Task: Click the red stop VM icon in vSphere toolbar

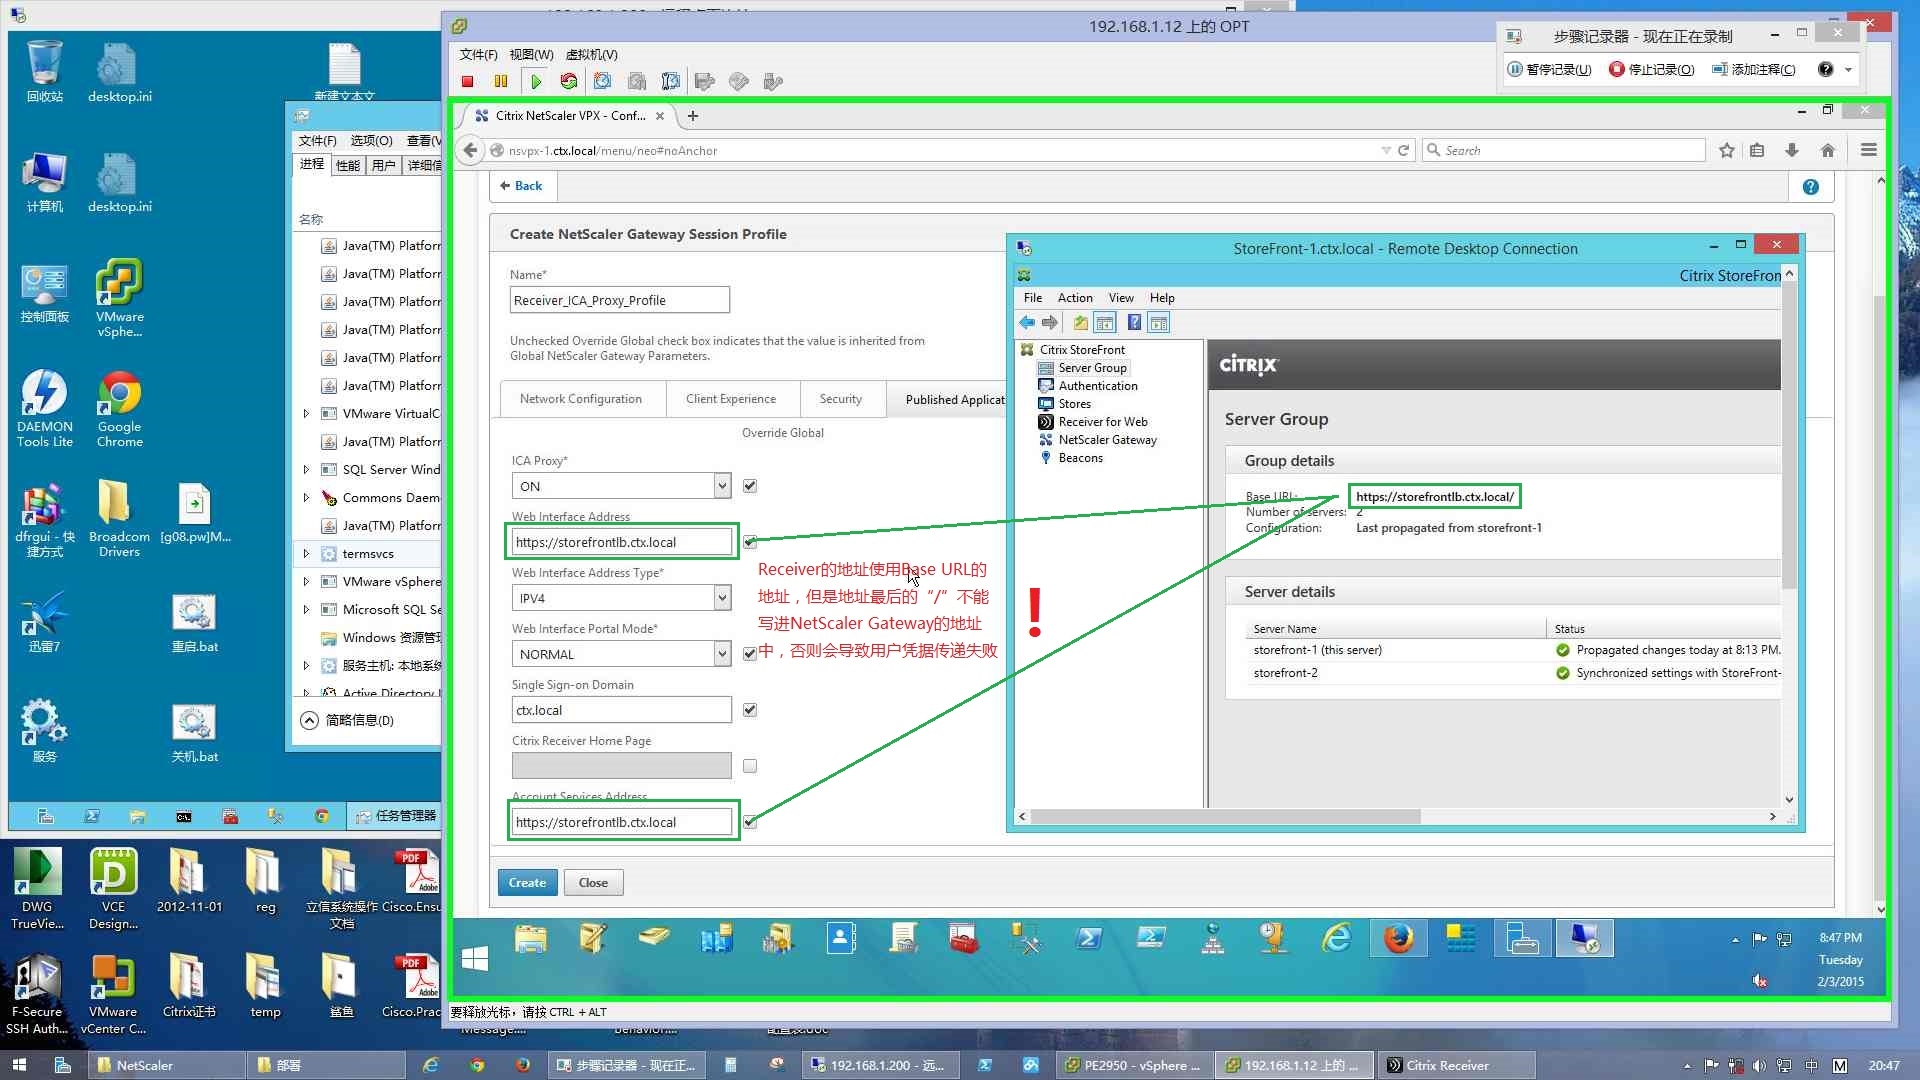Action: pos(467,82)
